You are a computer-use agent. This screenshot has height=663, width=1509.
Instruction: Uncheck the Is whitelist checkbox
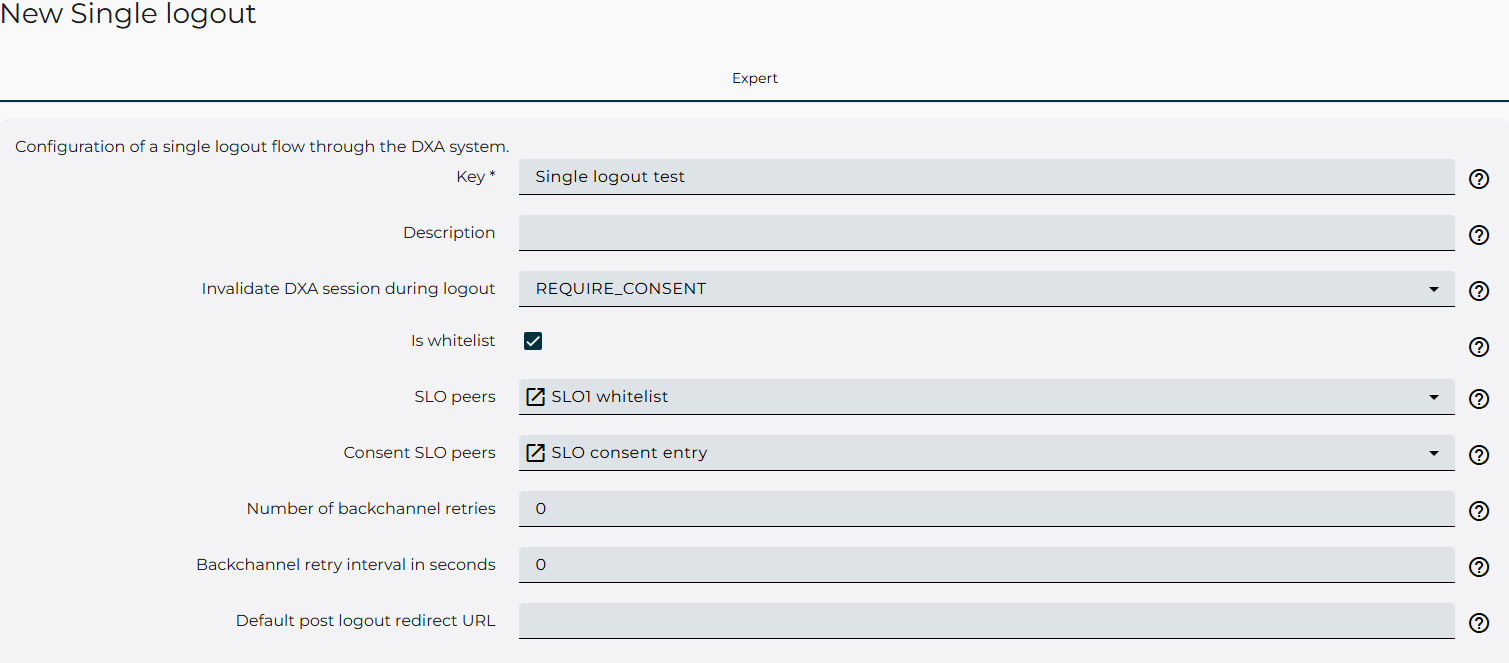533,340
